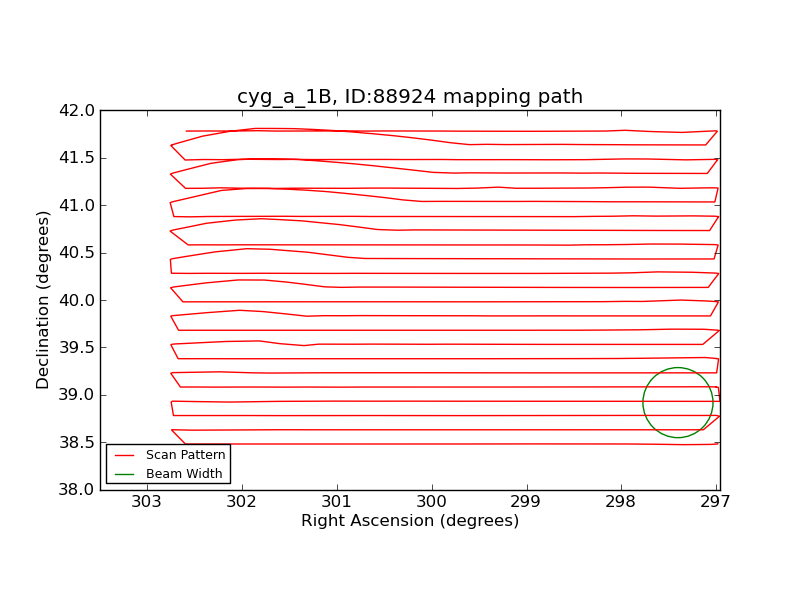Click the red Scan Pattern legend line
Viewport: 800px width, 600px height.
(124, 455)
